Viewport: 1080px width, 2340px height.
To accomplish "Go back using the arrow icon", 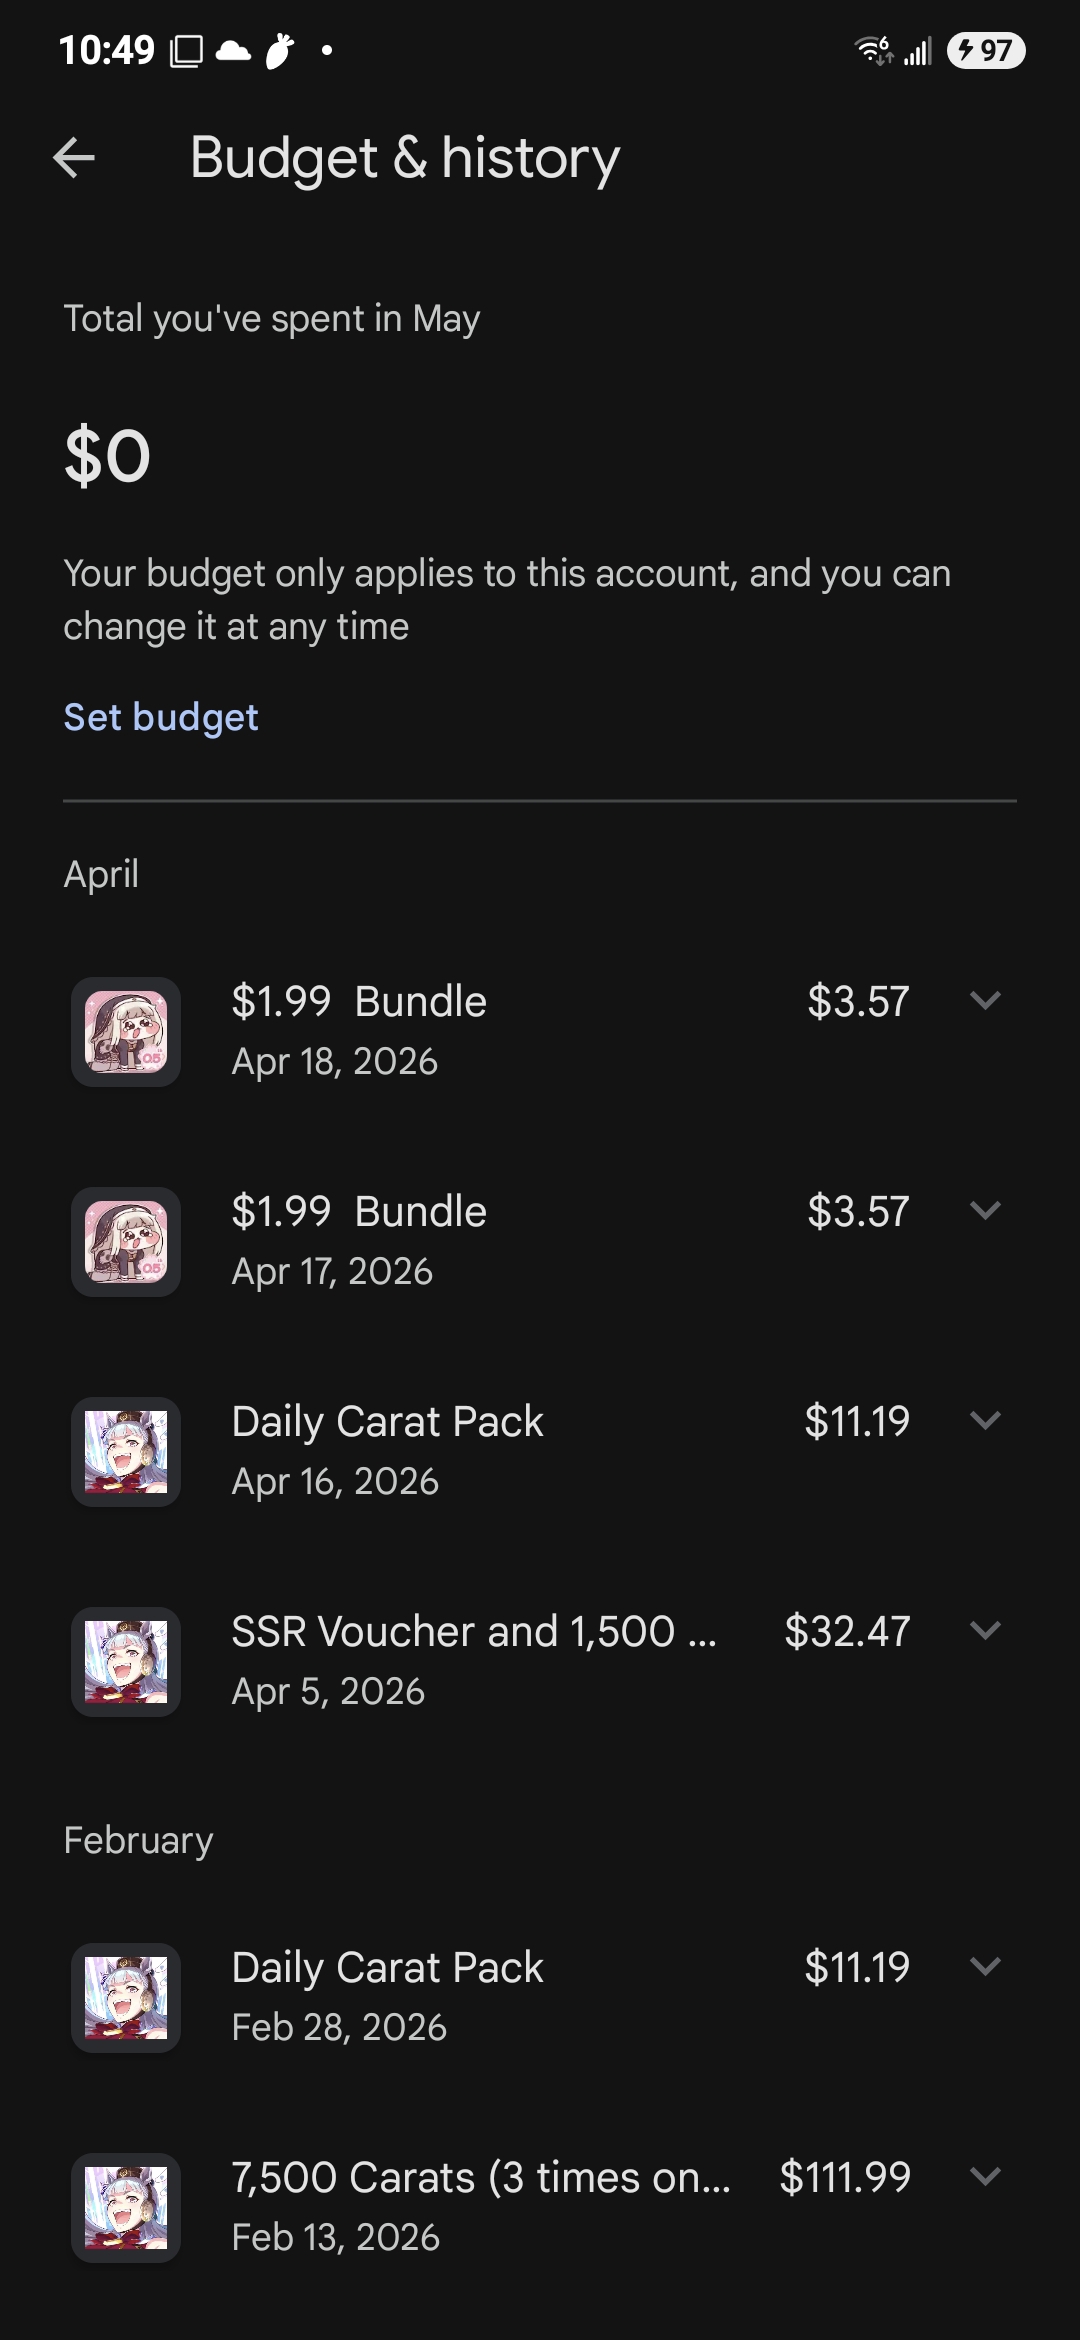I will click(x=74, y=157).
